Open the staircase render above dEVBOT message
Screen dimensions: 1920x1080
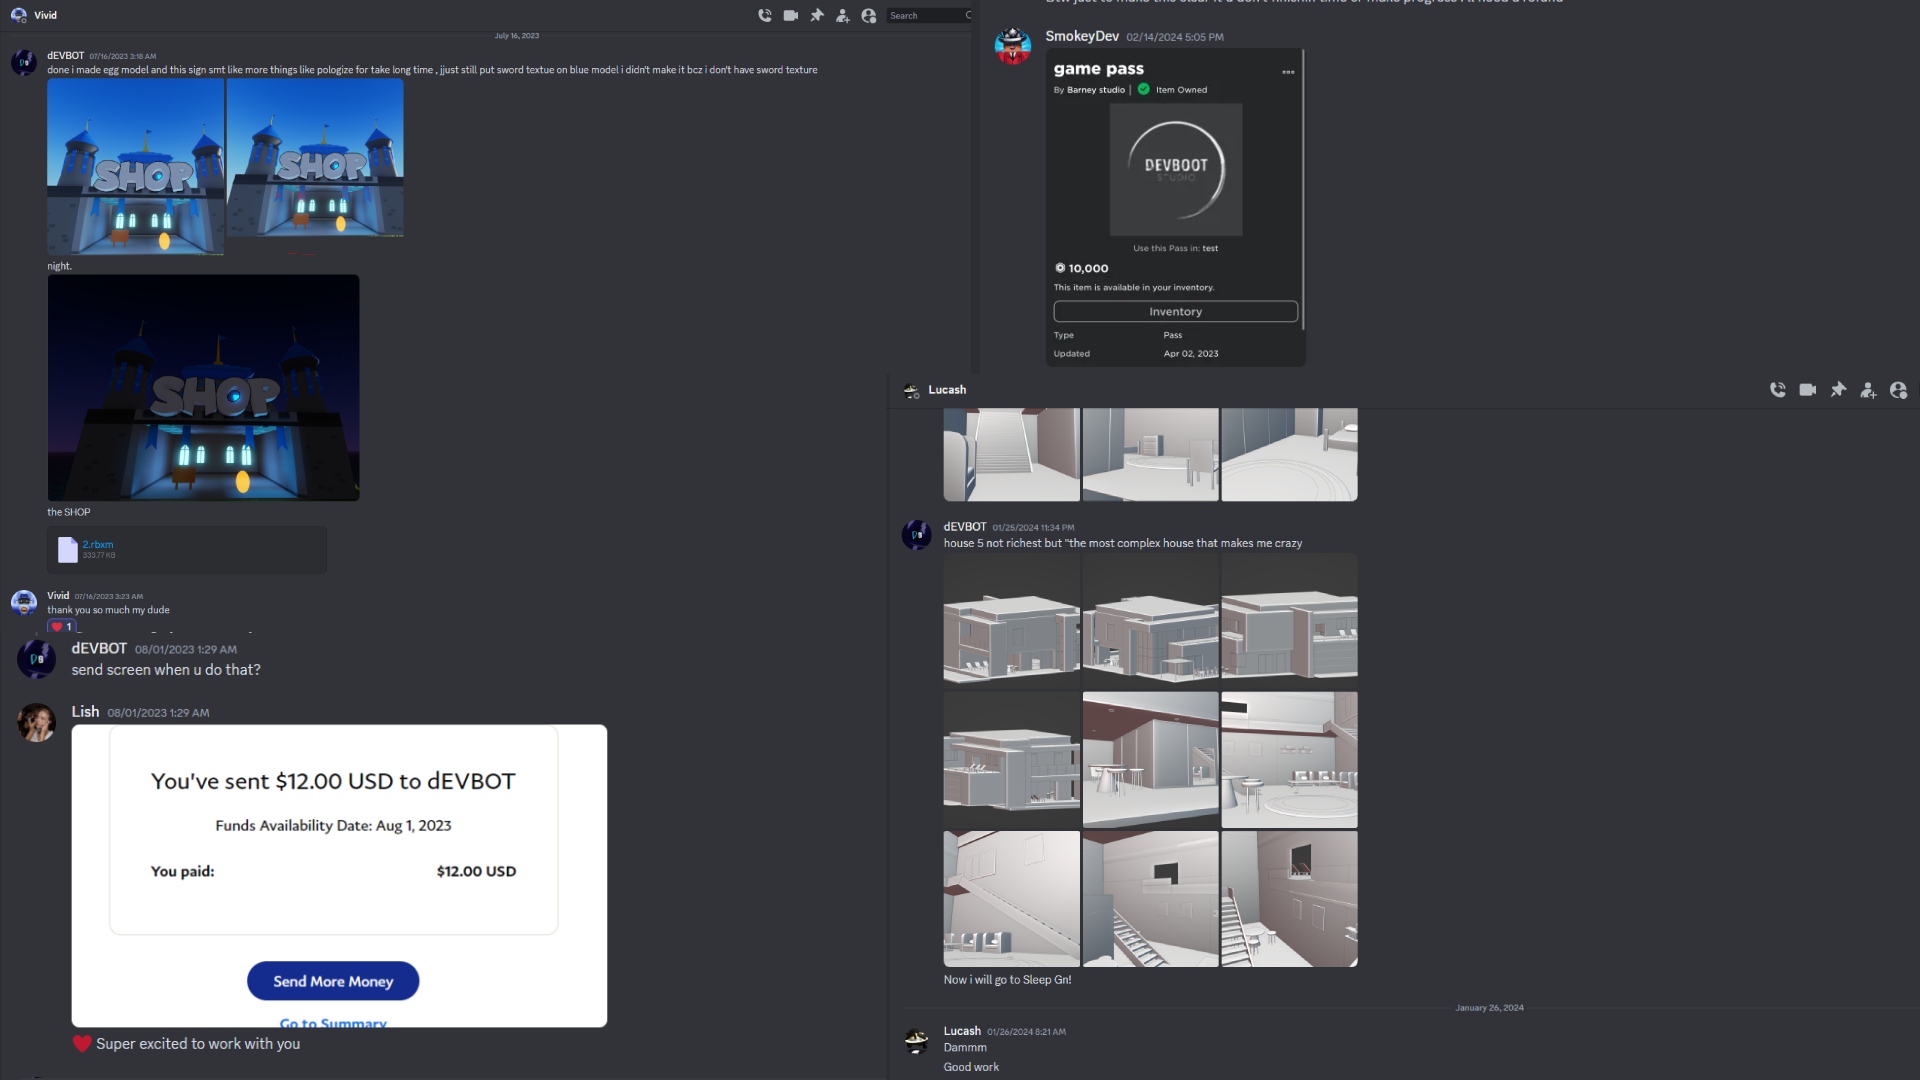tap(1011, 454)
